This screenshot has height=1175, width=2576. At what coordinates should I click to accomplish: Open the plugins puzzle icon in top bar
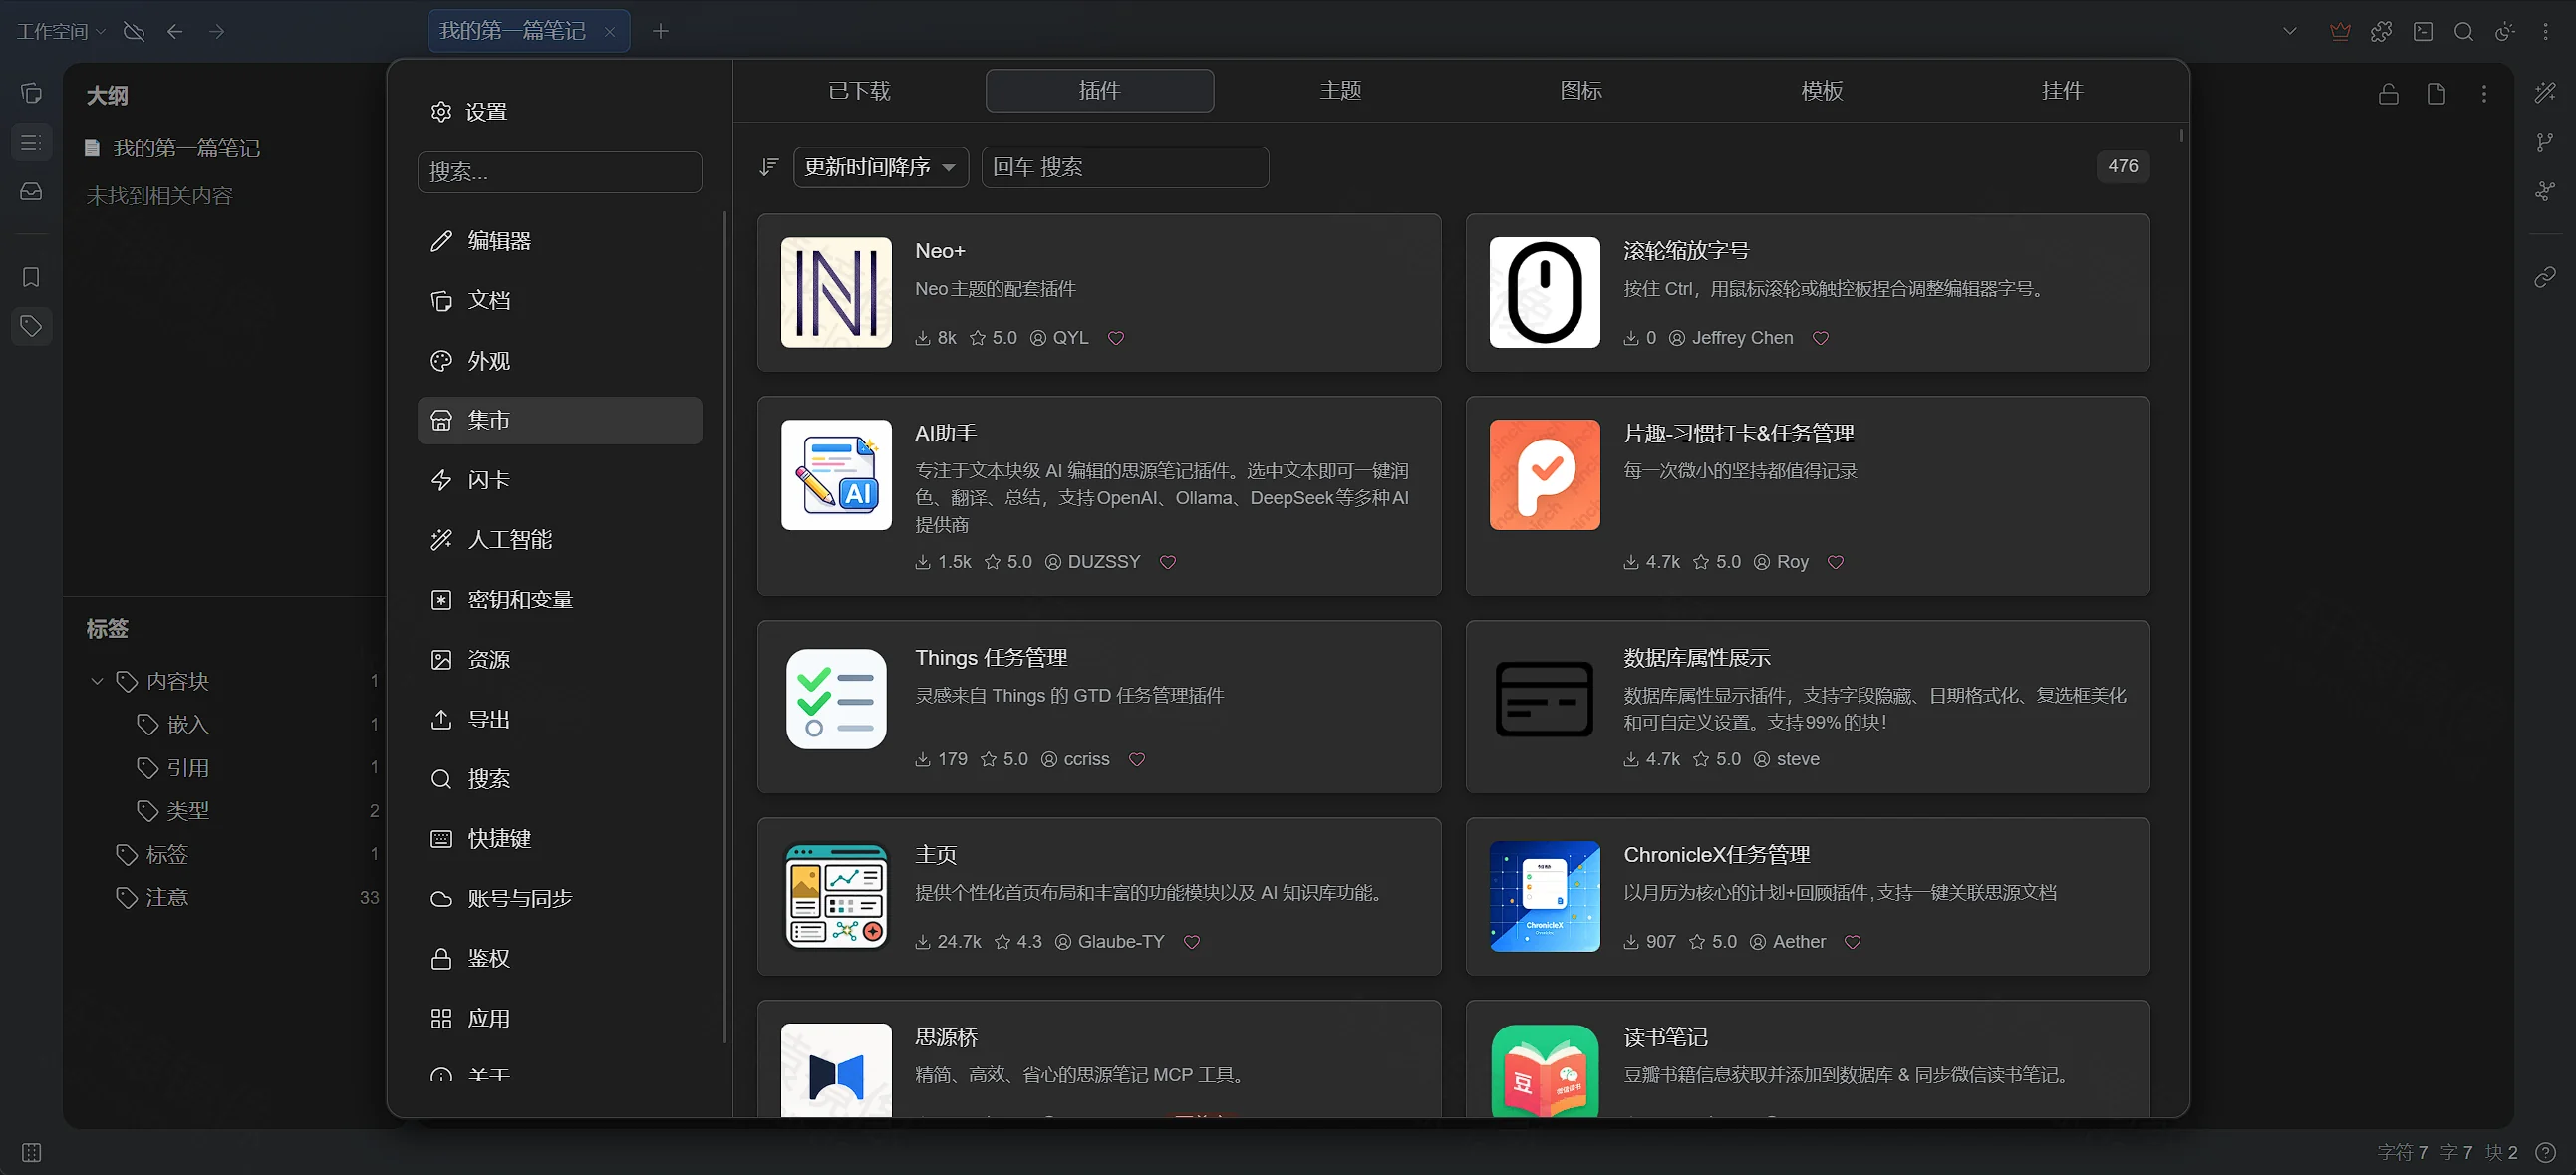tap(2381, 31)
